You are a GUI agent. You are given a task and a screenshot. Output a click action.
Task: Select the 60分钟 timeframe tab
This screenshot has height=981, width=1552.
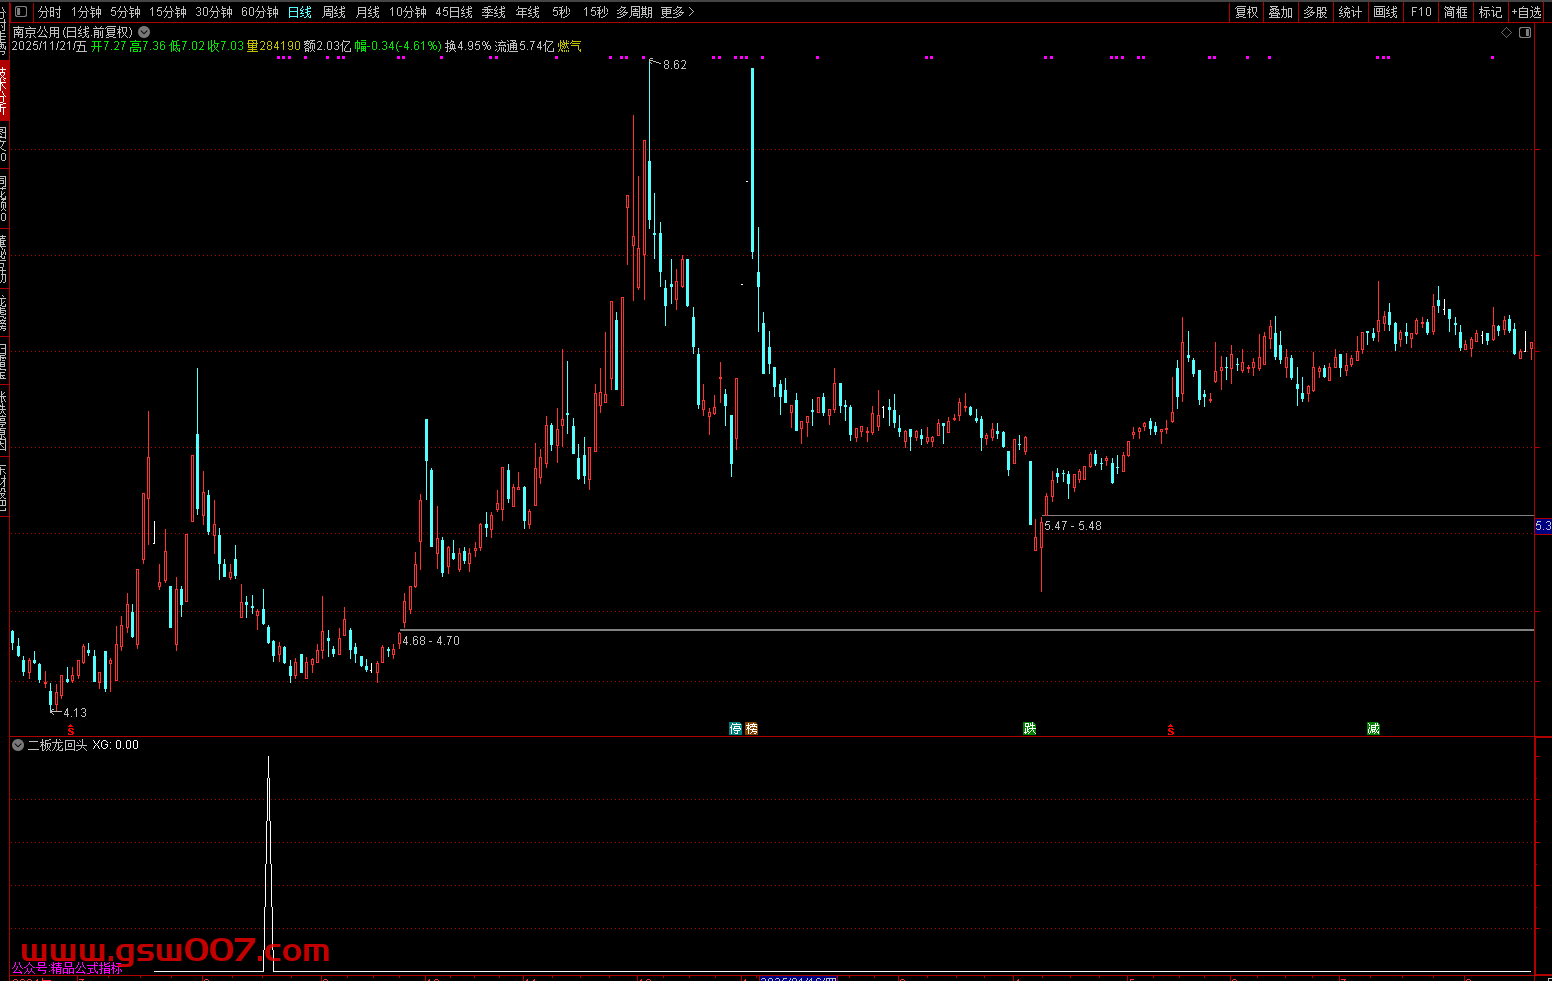[x=260, y=12]
